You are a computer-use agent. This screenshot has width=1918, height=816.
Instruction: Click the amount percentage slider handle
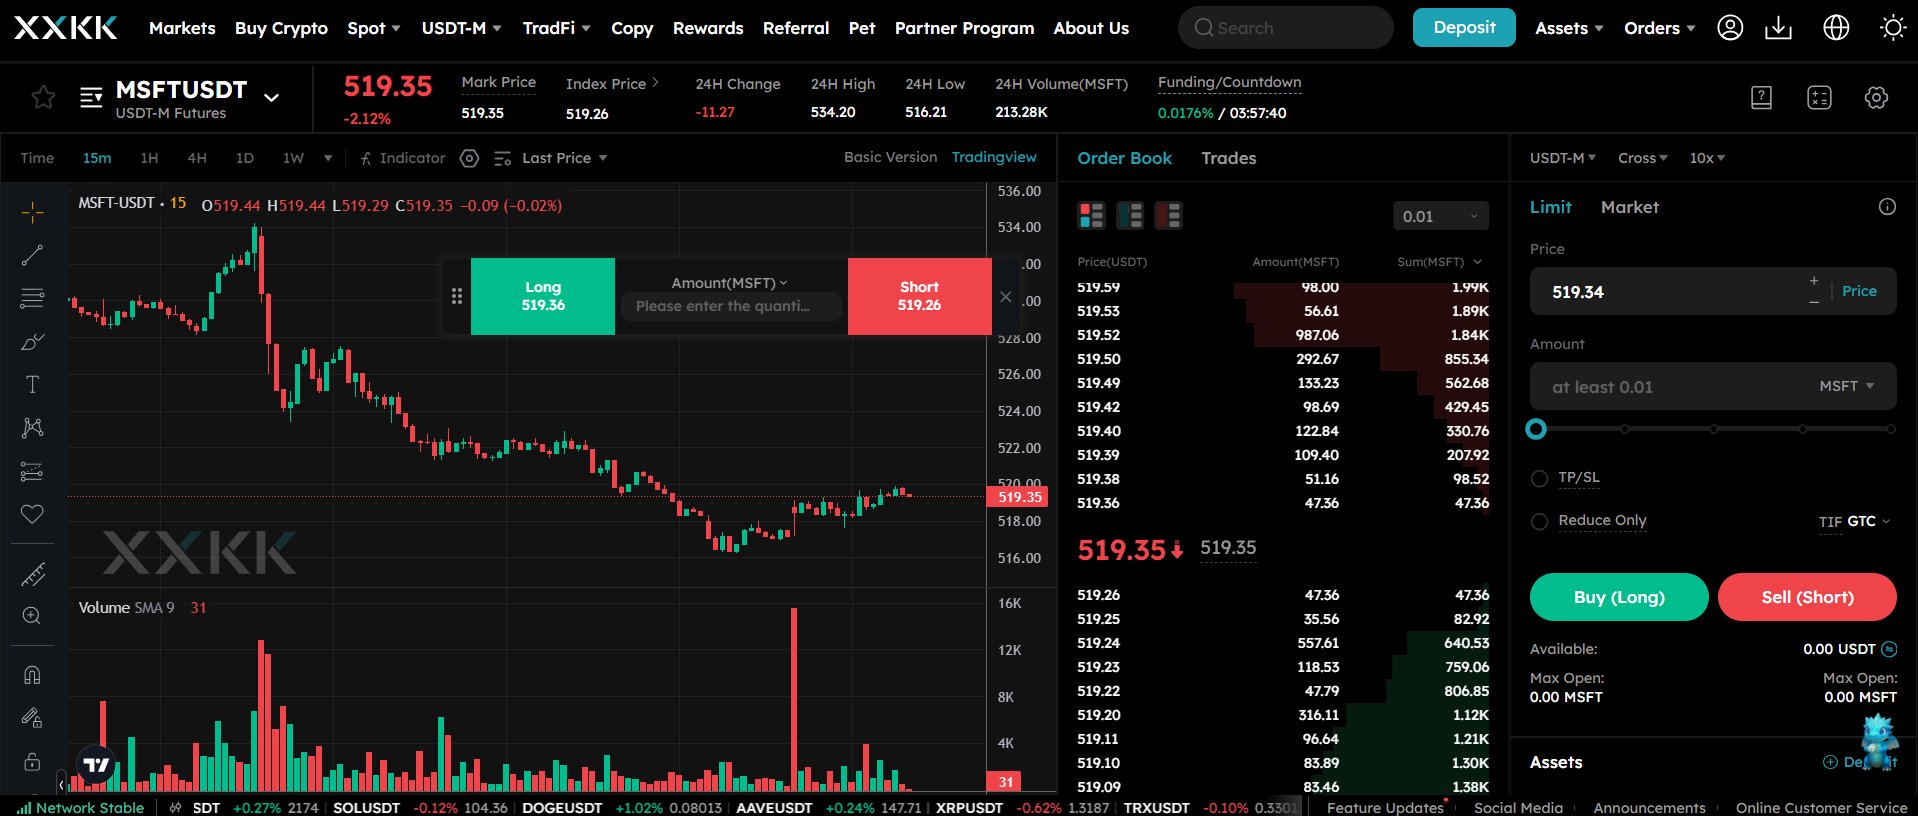(x=1536, y=429)
